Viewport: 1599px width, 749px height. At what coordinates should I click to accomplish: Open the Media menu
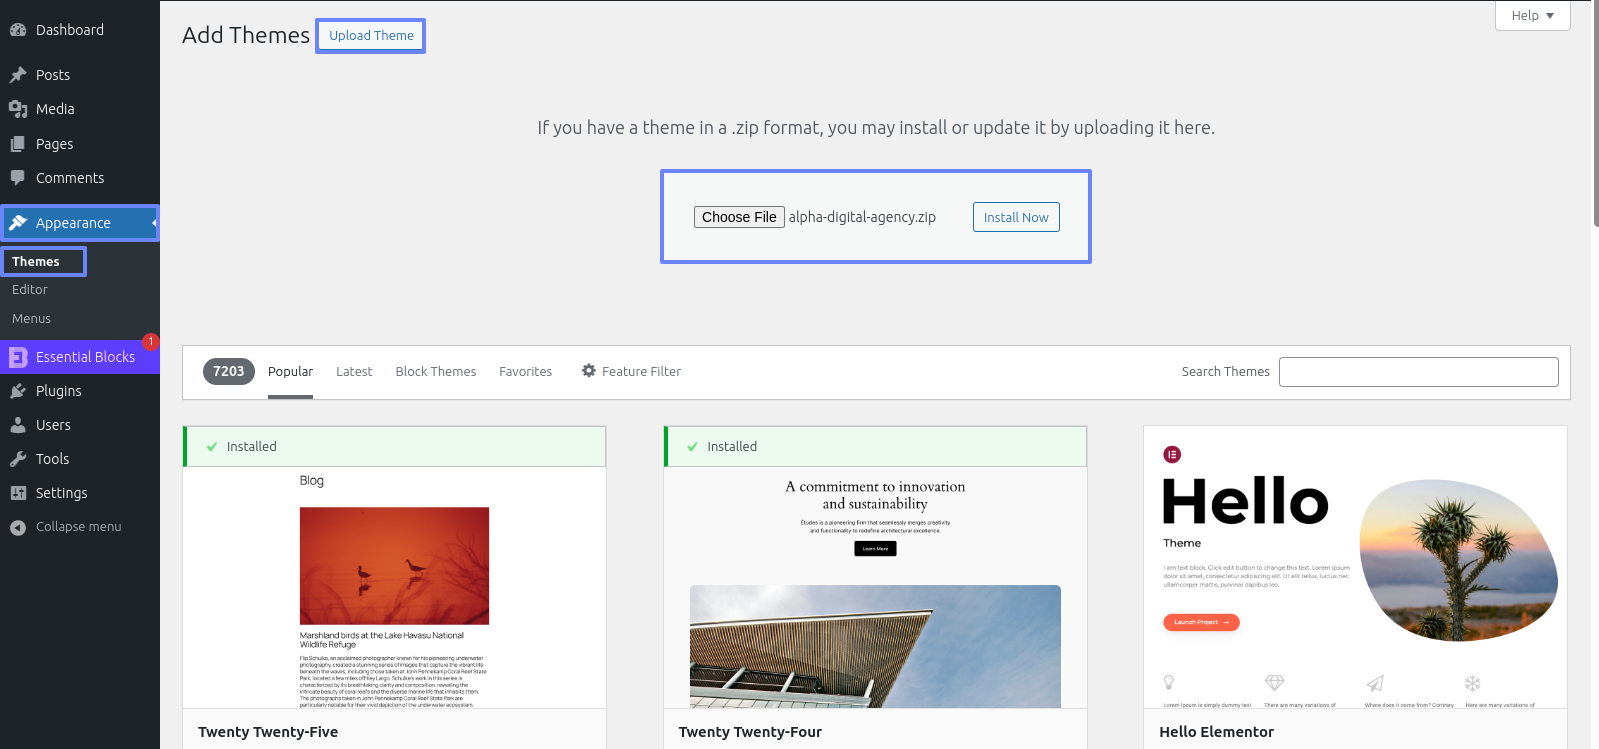pyautogui.click(x=80, y=109)
